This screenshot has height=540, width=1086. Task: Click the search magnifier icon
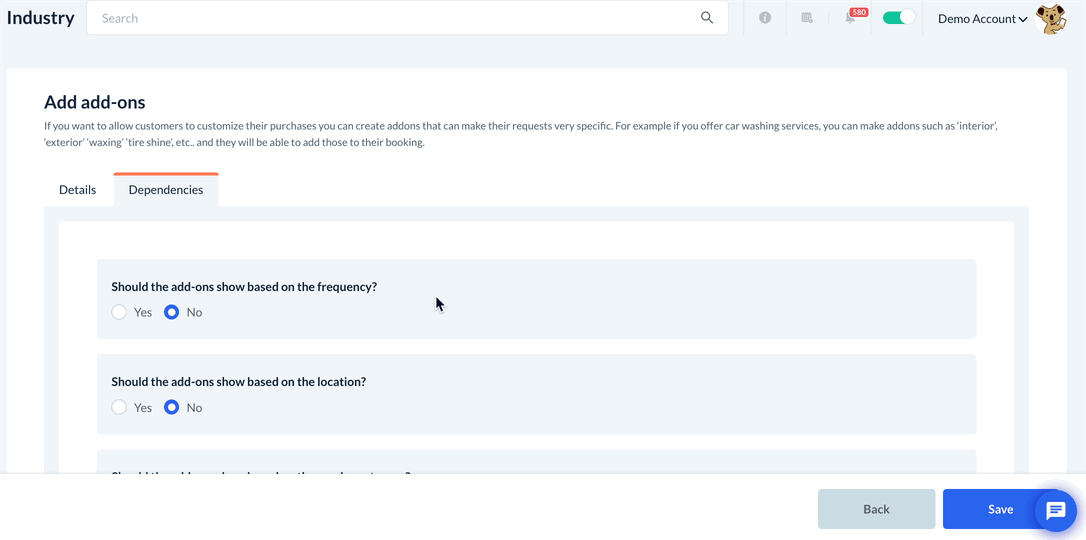tap(707, 18)
